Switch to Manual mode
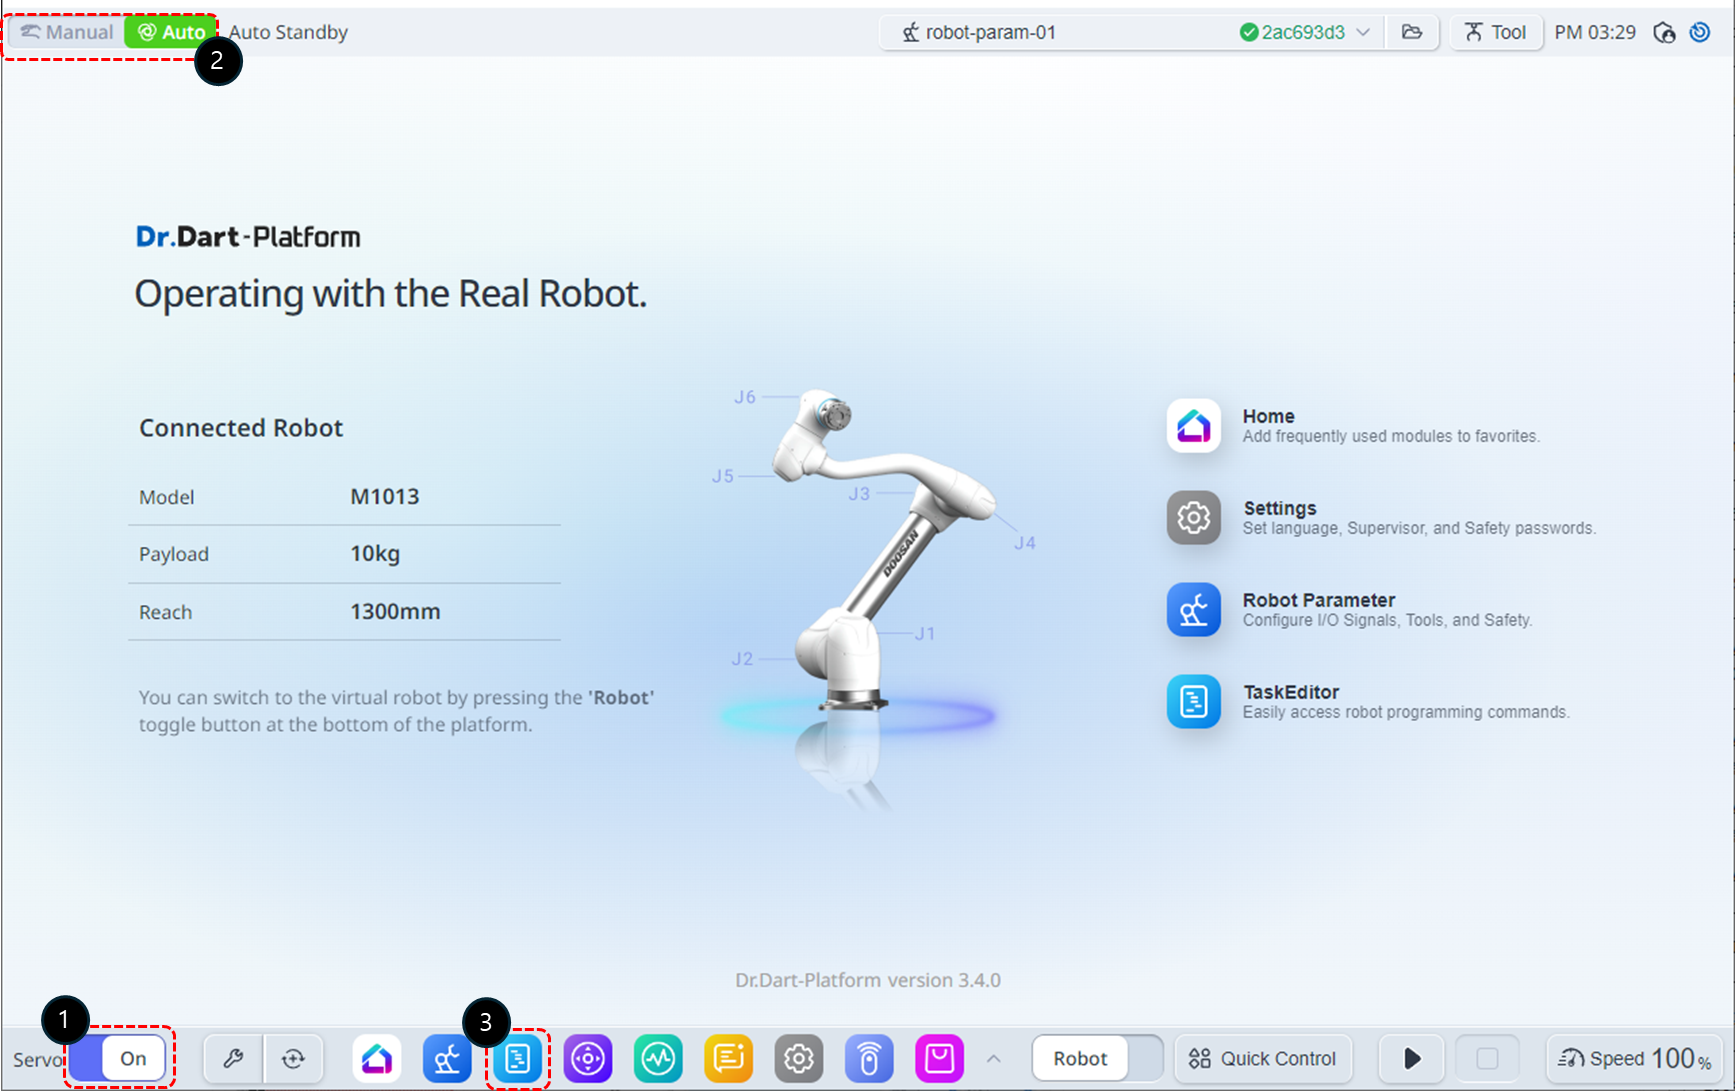The image size is (1735, 1091). pyautogui.click(x=67, y=32)
